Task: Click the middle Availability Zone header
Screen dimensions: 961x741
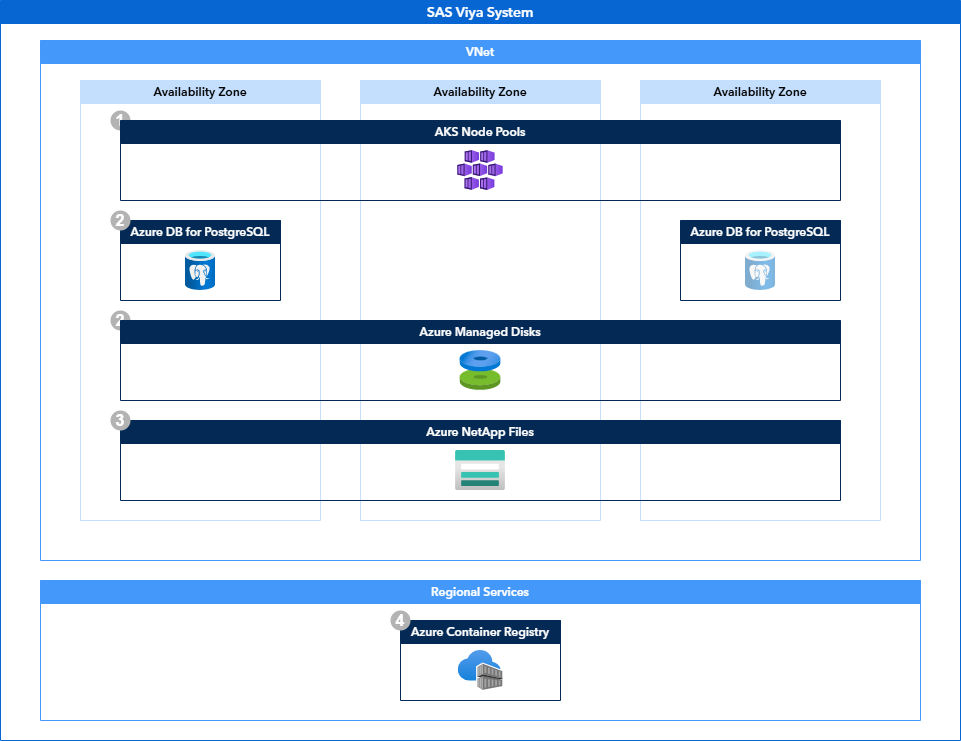Action: pos(480,92)
